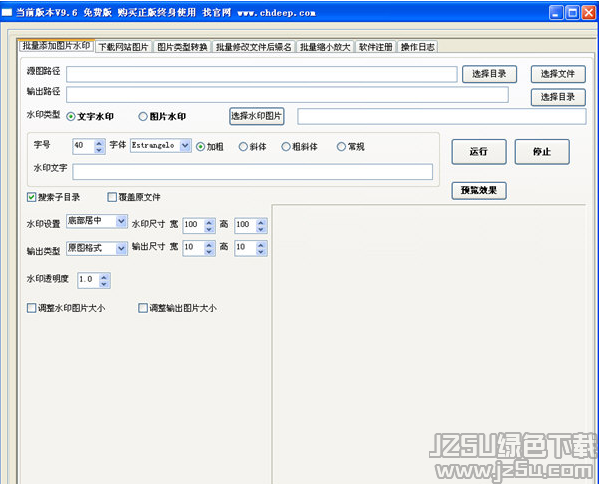
Task: Click the 选择水印图片 button
Action: pos(257,116)
